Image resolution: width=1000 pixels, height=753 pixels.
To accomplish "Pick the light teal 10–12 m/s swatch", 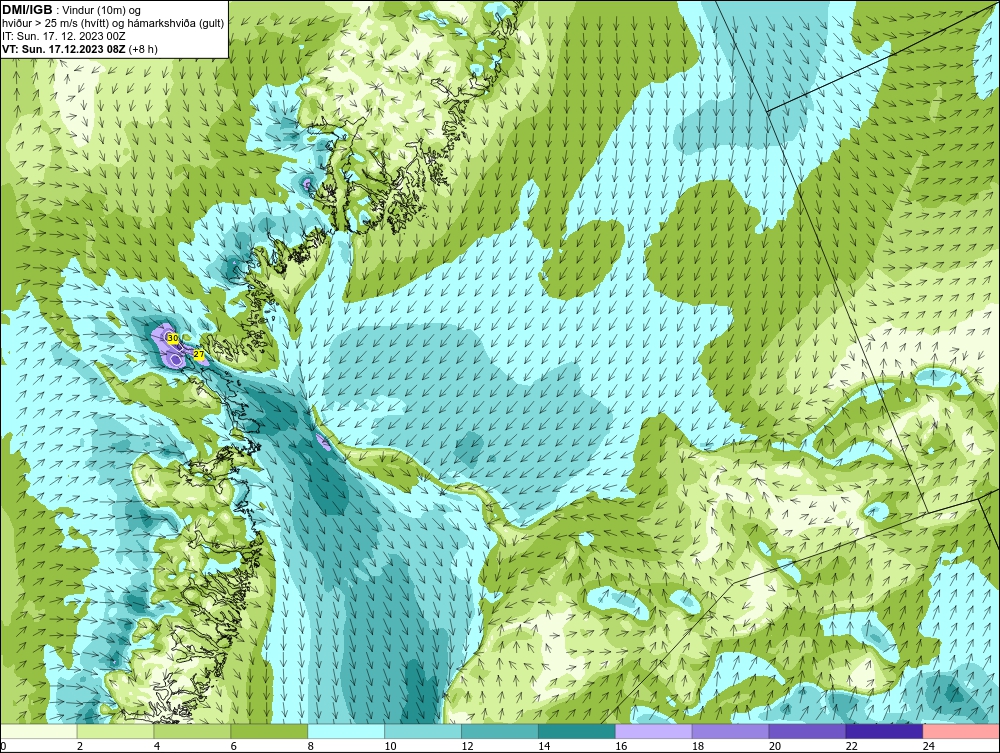I will 423,731.
